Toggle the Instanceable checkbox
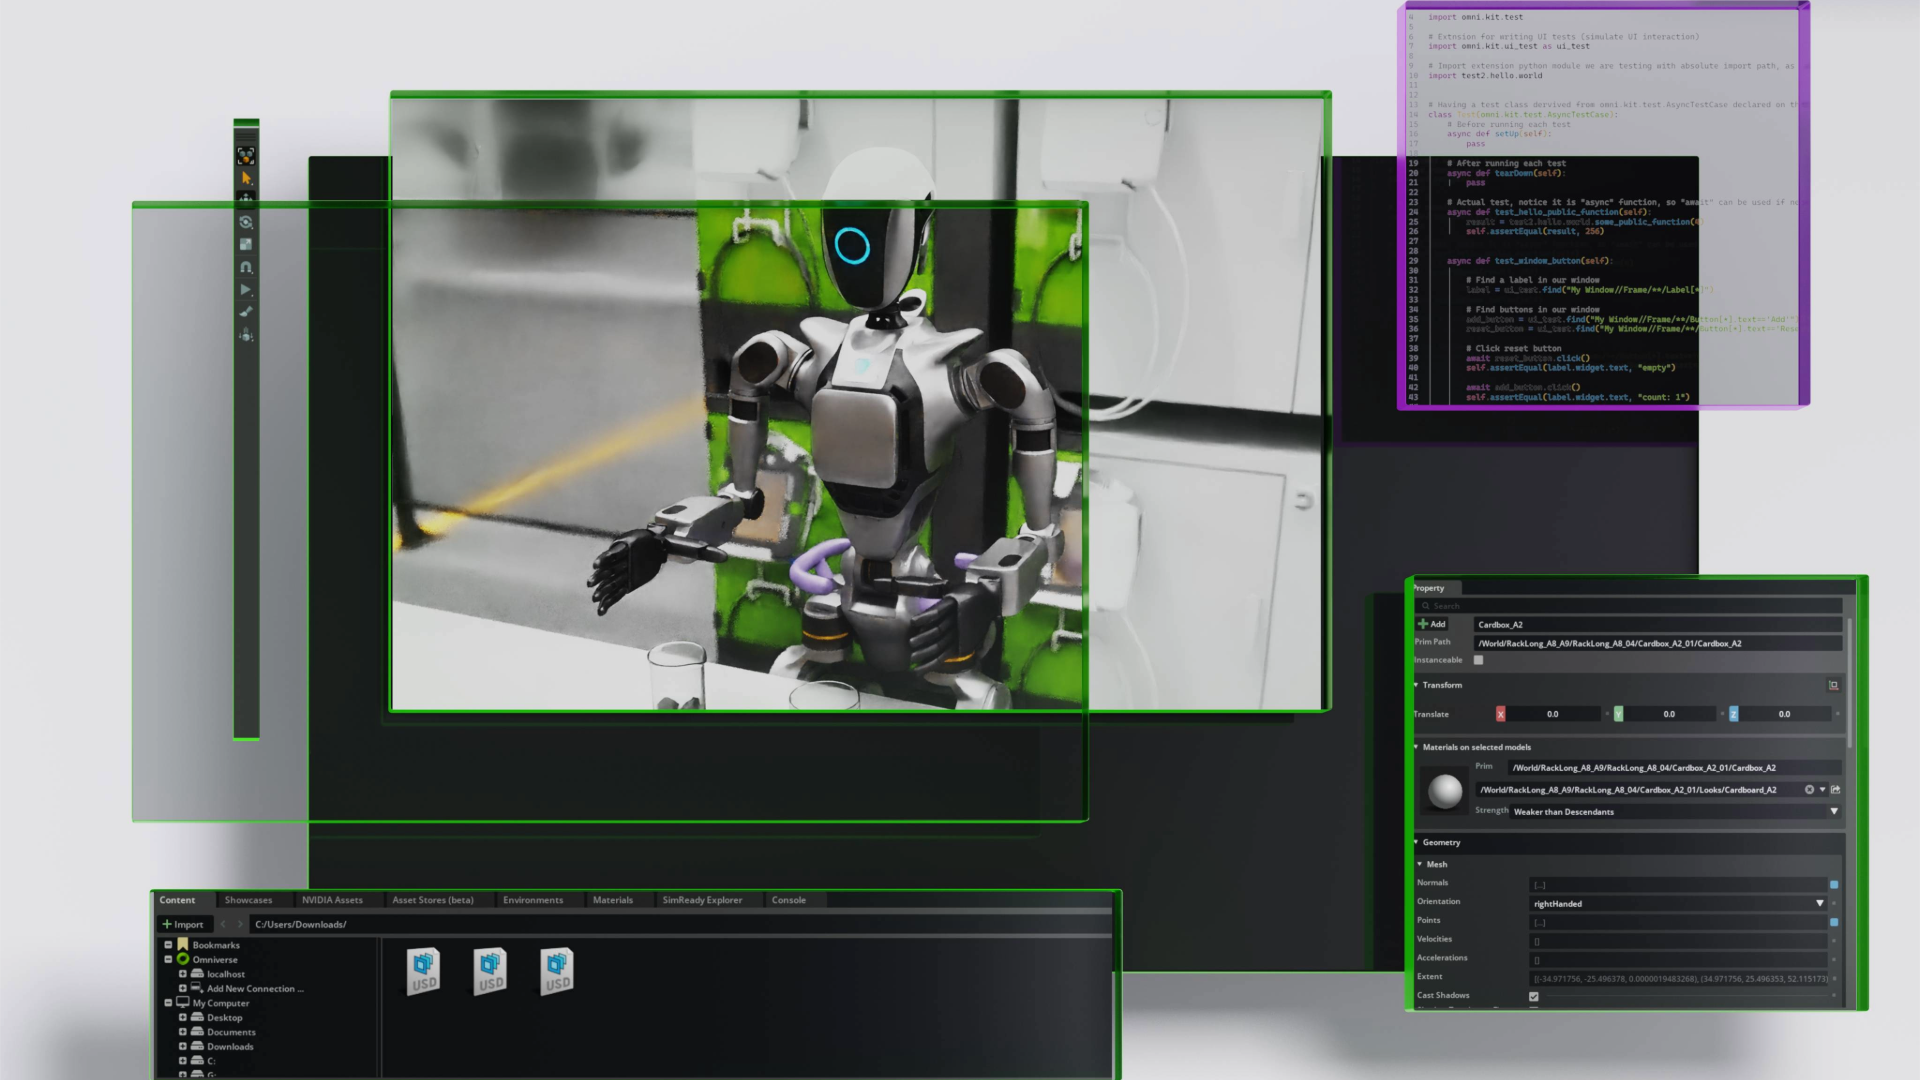The width and height of the screenshot is (1920, 1080). (1478, 660)
